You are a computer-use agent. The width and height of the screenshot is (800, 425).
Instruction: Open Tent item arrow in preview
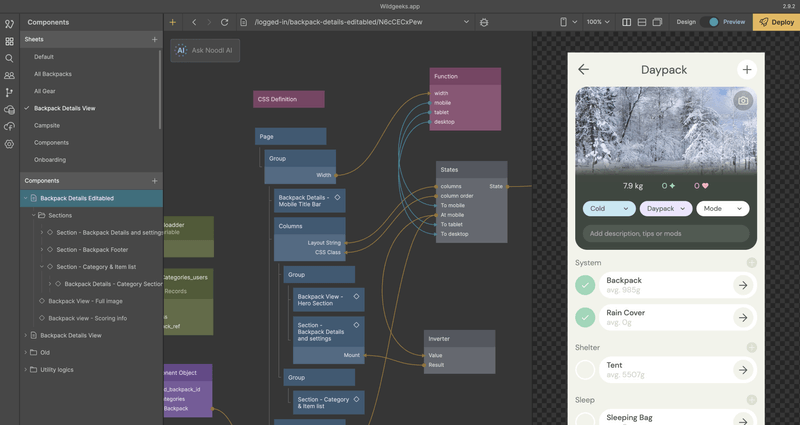tap(743, 370)
